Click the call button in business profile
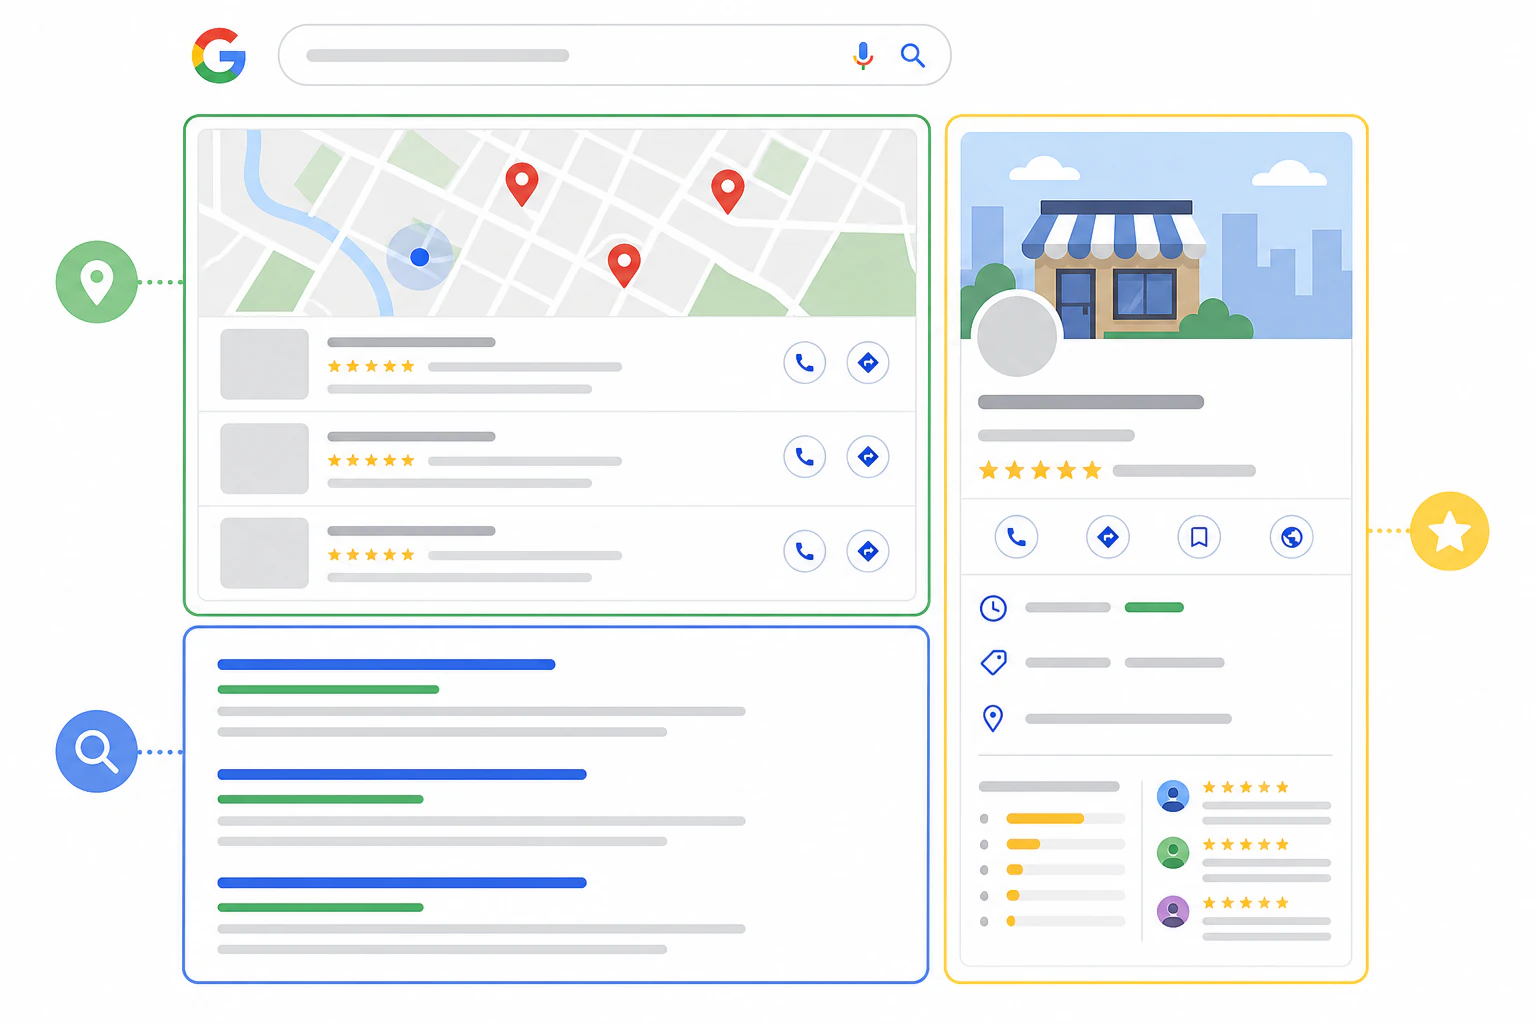 pos(1016,537)
